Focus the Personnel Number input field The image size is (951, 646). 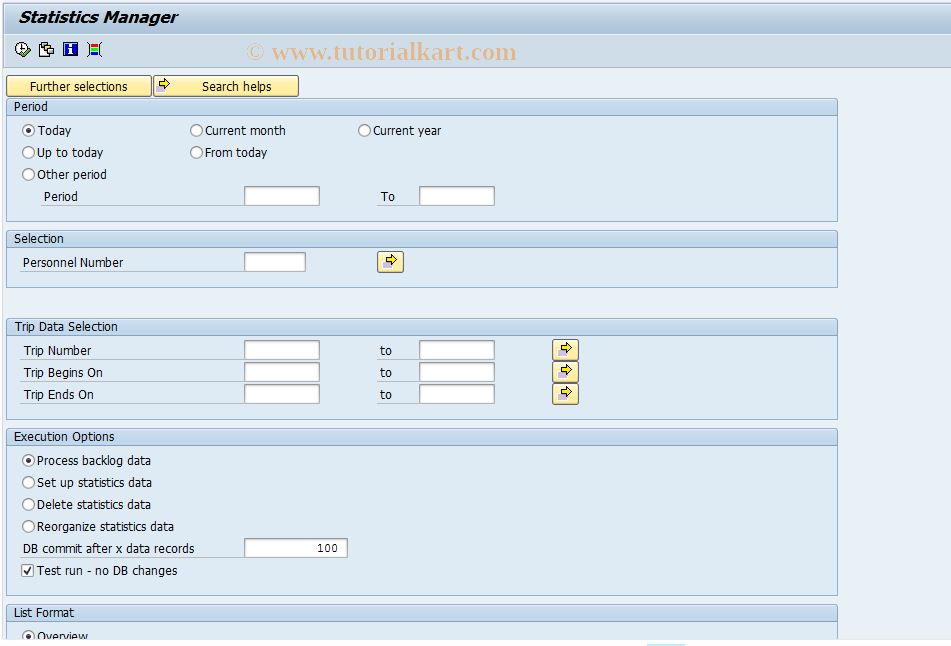pos(275,262)
